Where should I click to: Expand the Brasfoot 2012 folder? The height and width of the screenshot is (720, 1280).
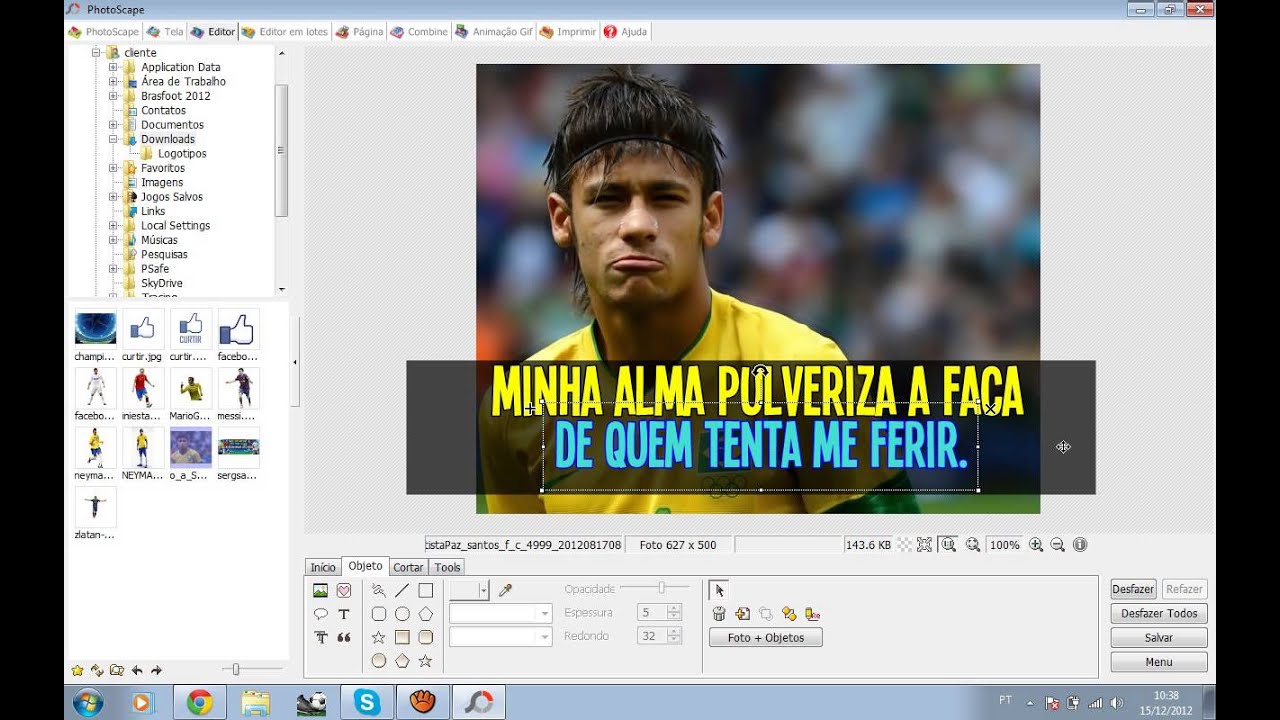113,96
